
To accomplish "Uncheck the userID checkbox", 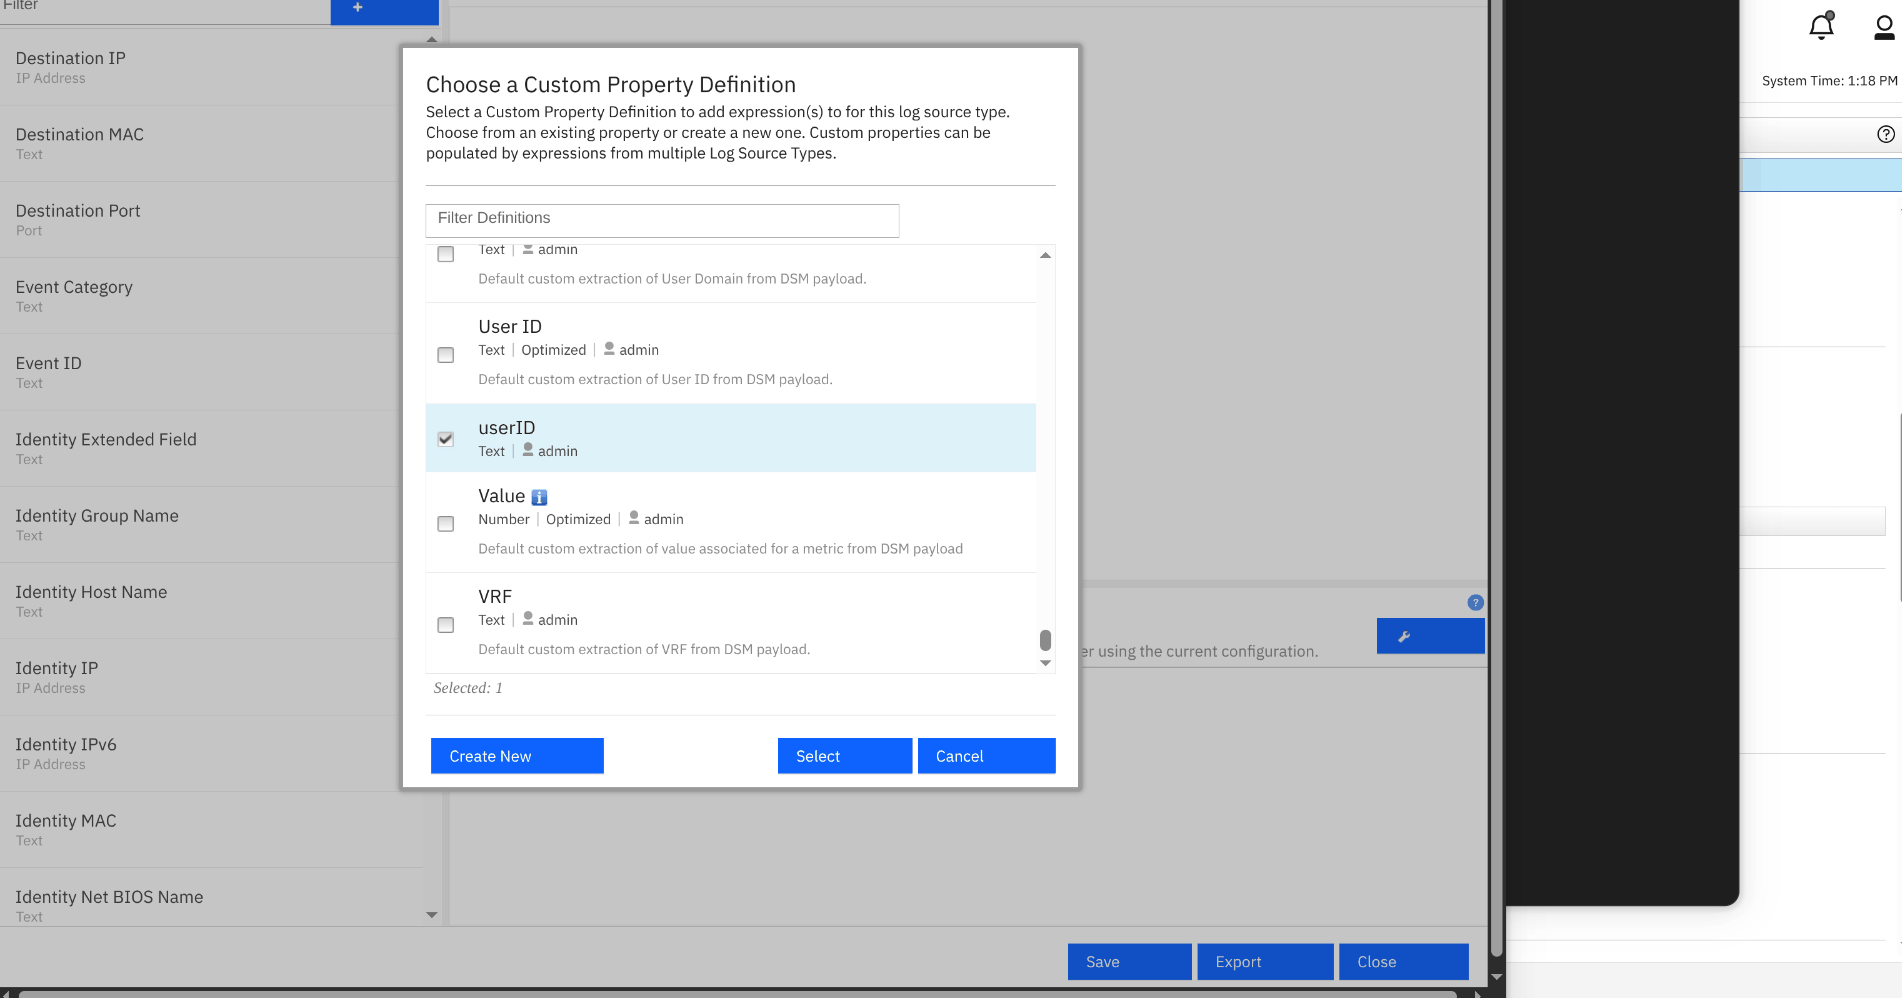I will 446,439.
